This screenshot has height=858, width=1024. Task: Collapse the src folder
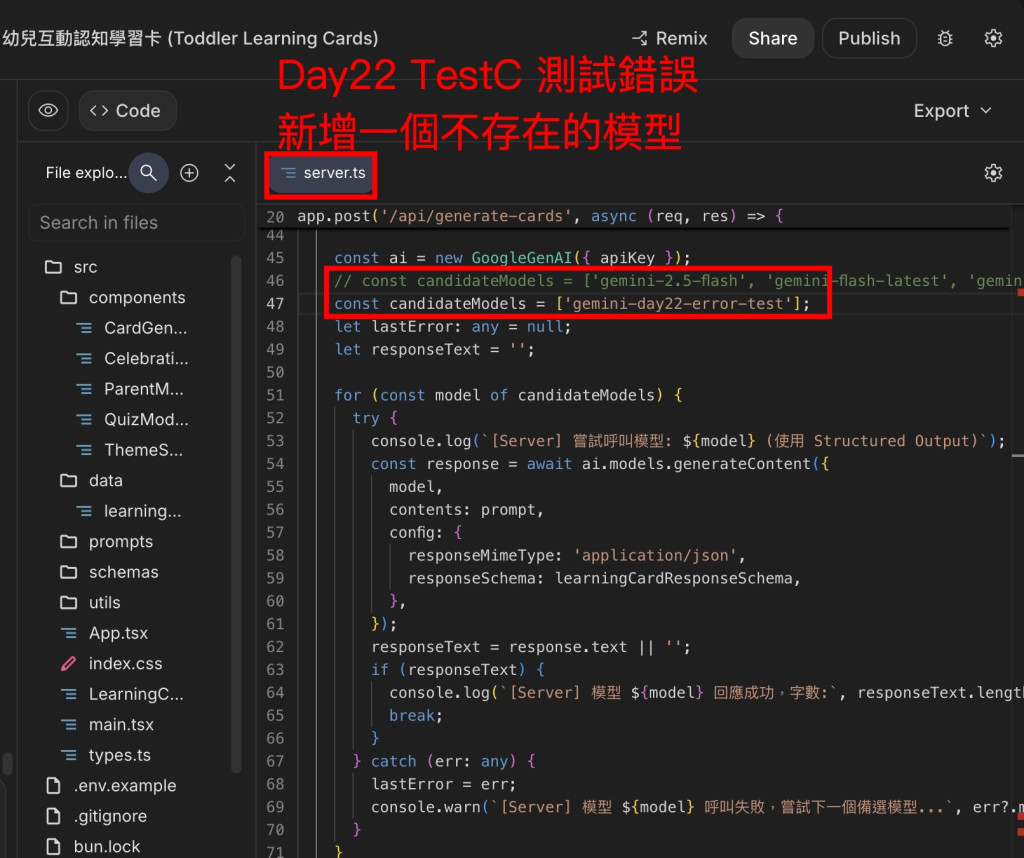tap(71, 267)
